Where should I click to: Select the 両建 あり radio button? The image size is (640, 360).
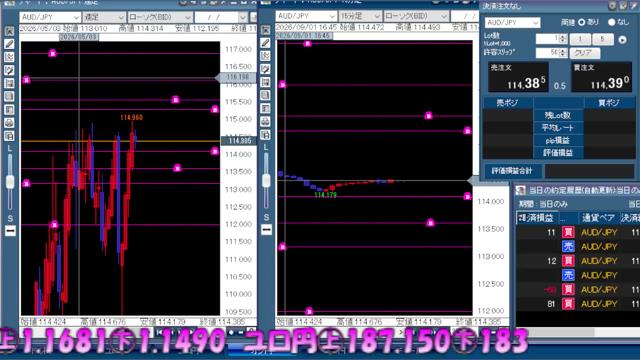pos(582,22)
